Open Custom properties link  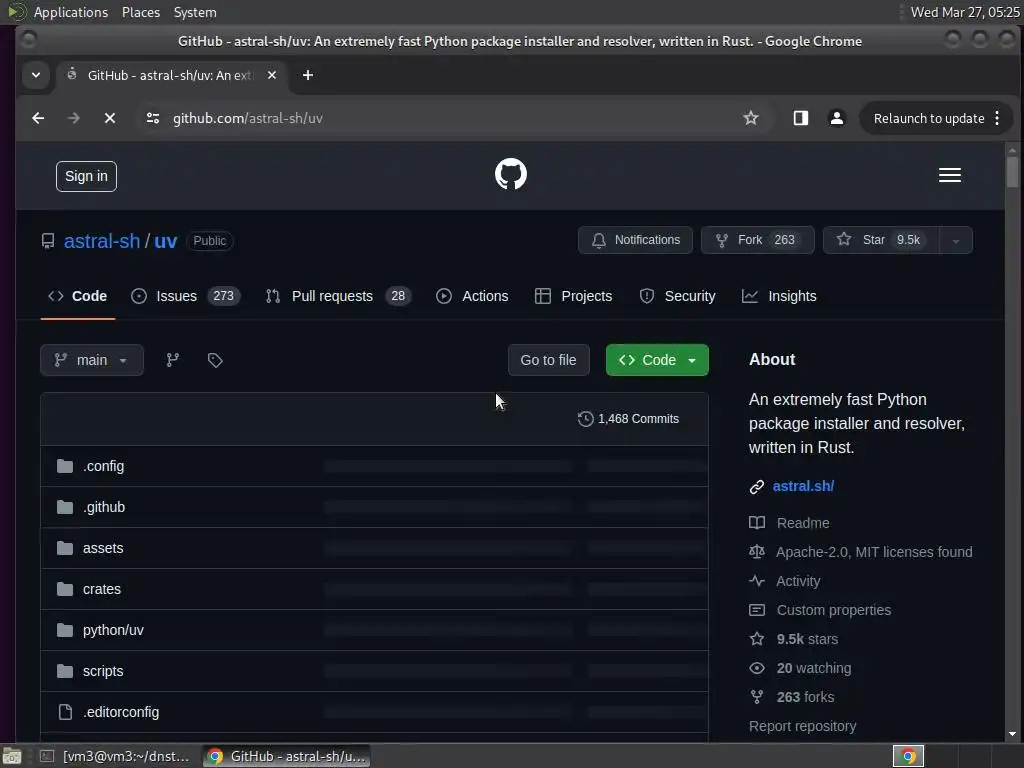(833, 611)
